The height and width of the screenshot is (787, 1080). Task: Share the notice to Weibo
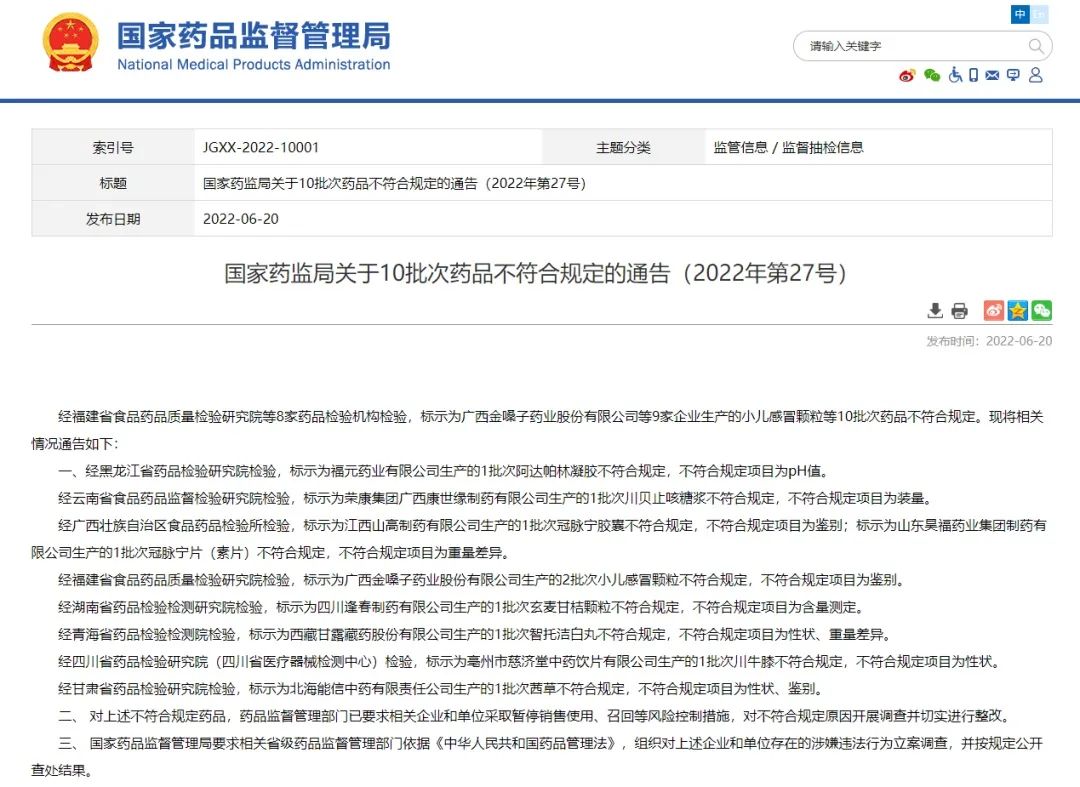point(993,310)
